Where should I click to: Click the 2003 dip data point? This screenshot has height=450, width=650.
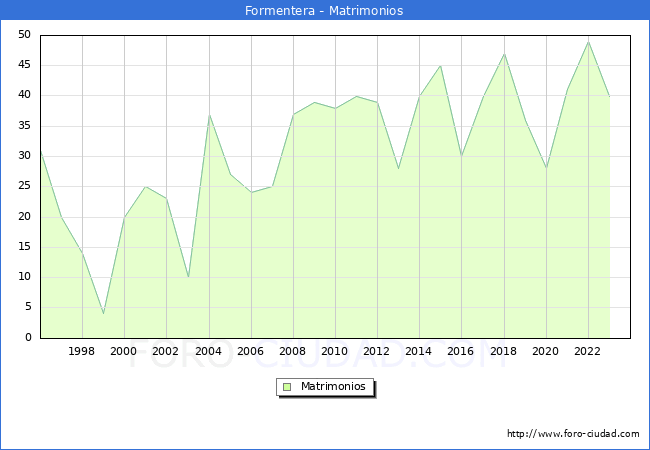point(189,277)
